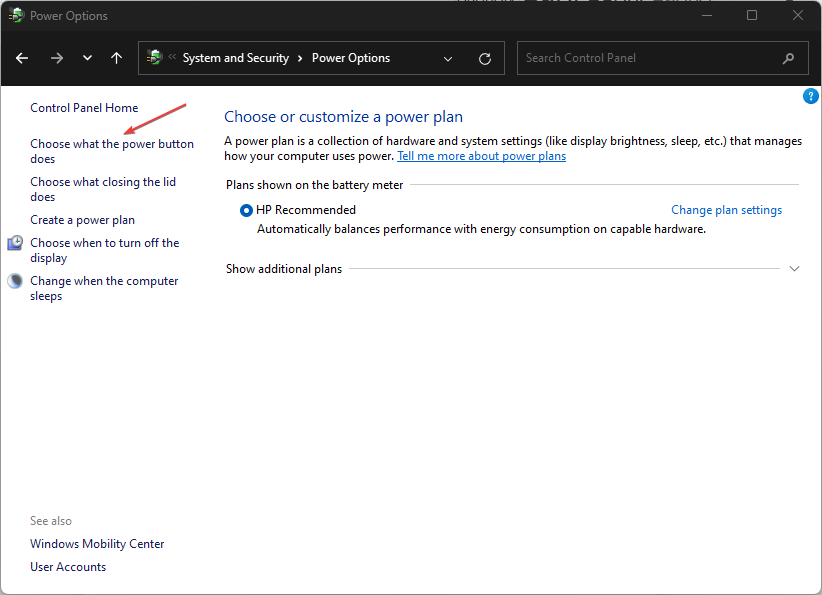
Task: Open Help via the blue question mark
Action: point(811,96)
